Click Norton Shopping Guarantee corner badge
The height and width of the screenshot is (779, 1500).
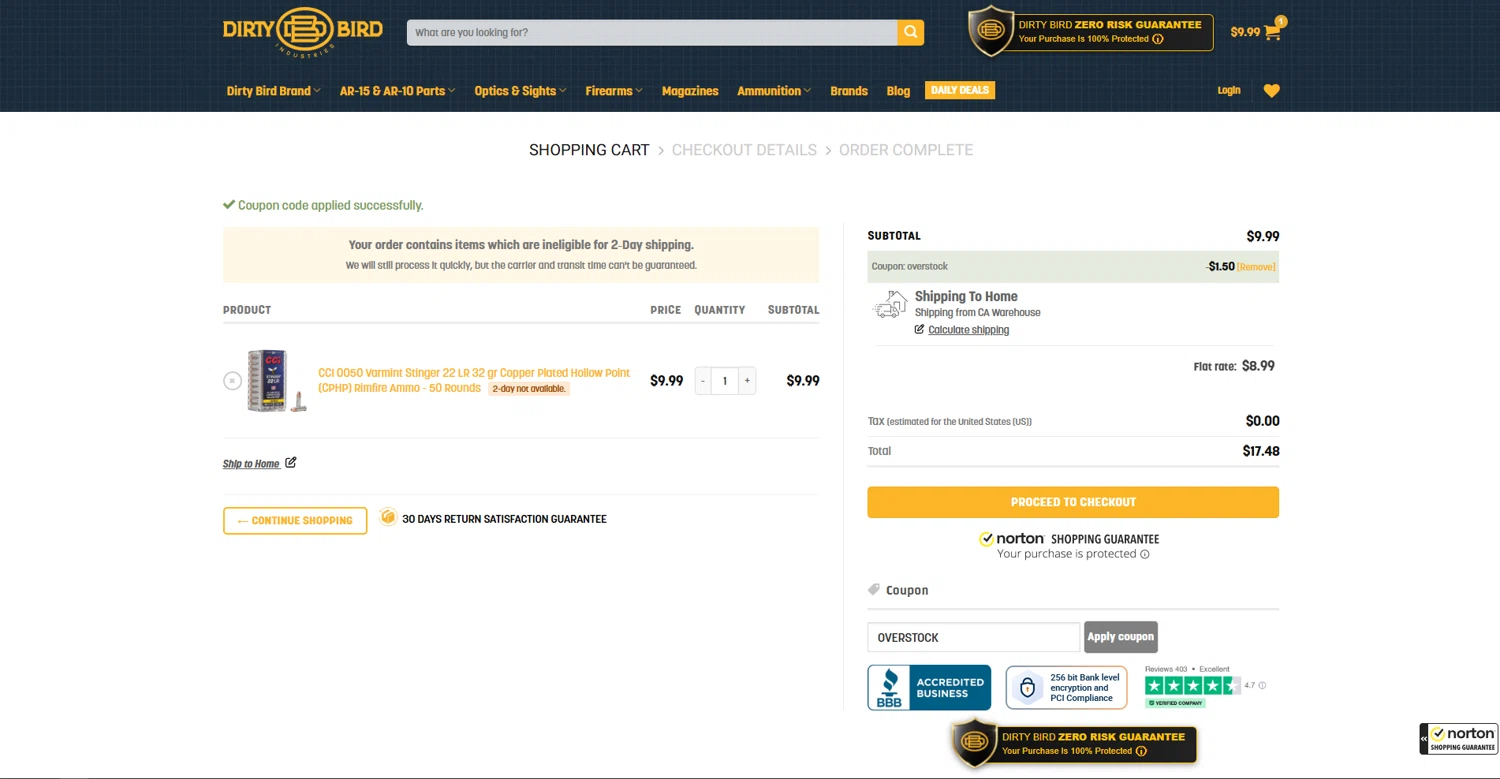point(1459,739)
